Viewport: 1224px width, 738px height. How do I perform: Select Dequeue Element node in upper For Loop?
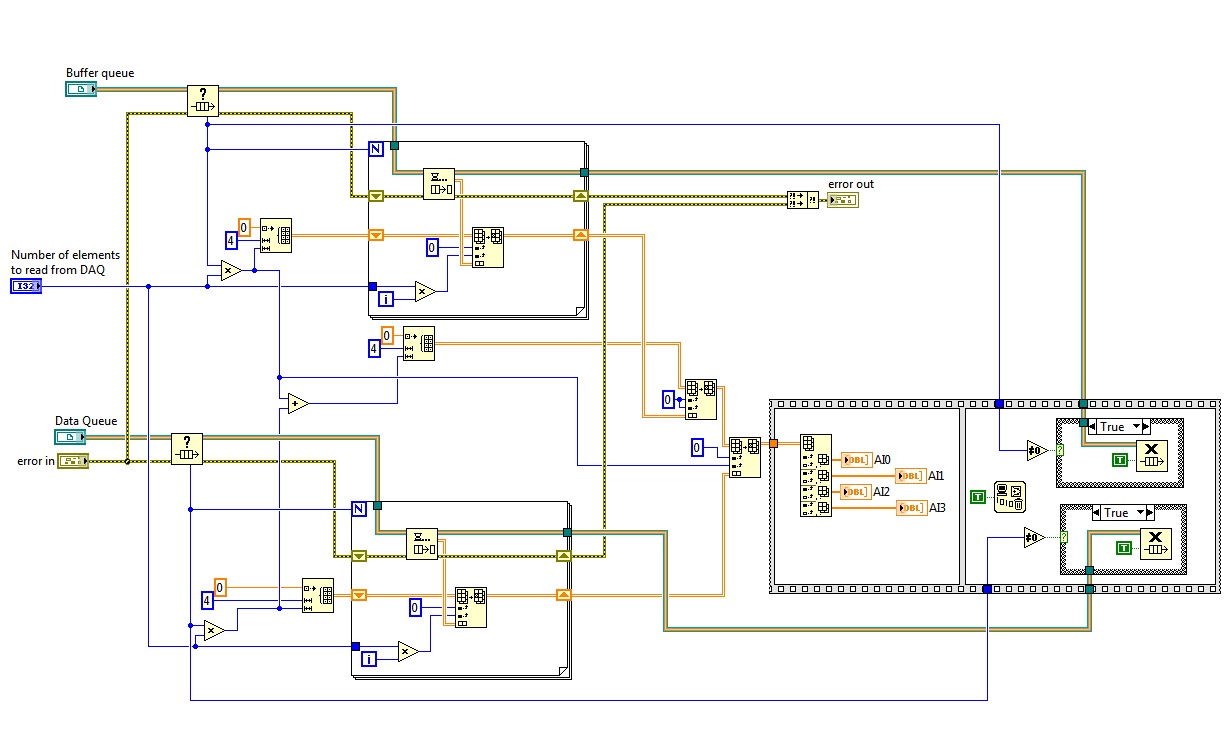[439, 184]
